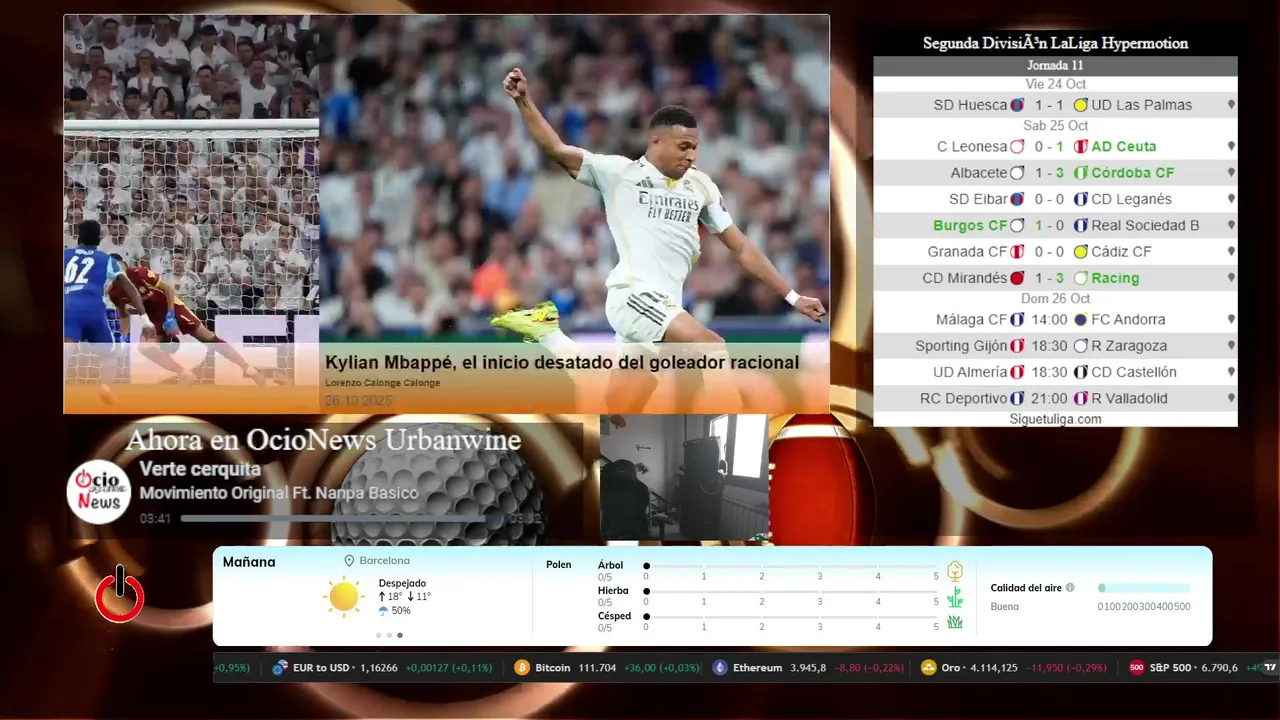The height and width of the screenshot is (720, 1280).
Task: Click the Ethereum logo in the ticker
Action: pyautogui.click(x=720, y=668)
